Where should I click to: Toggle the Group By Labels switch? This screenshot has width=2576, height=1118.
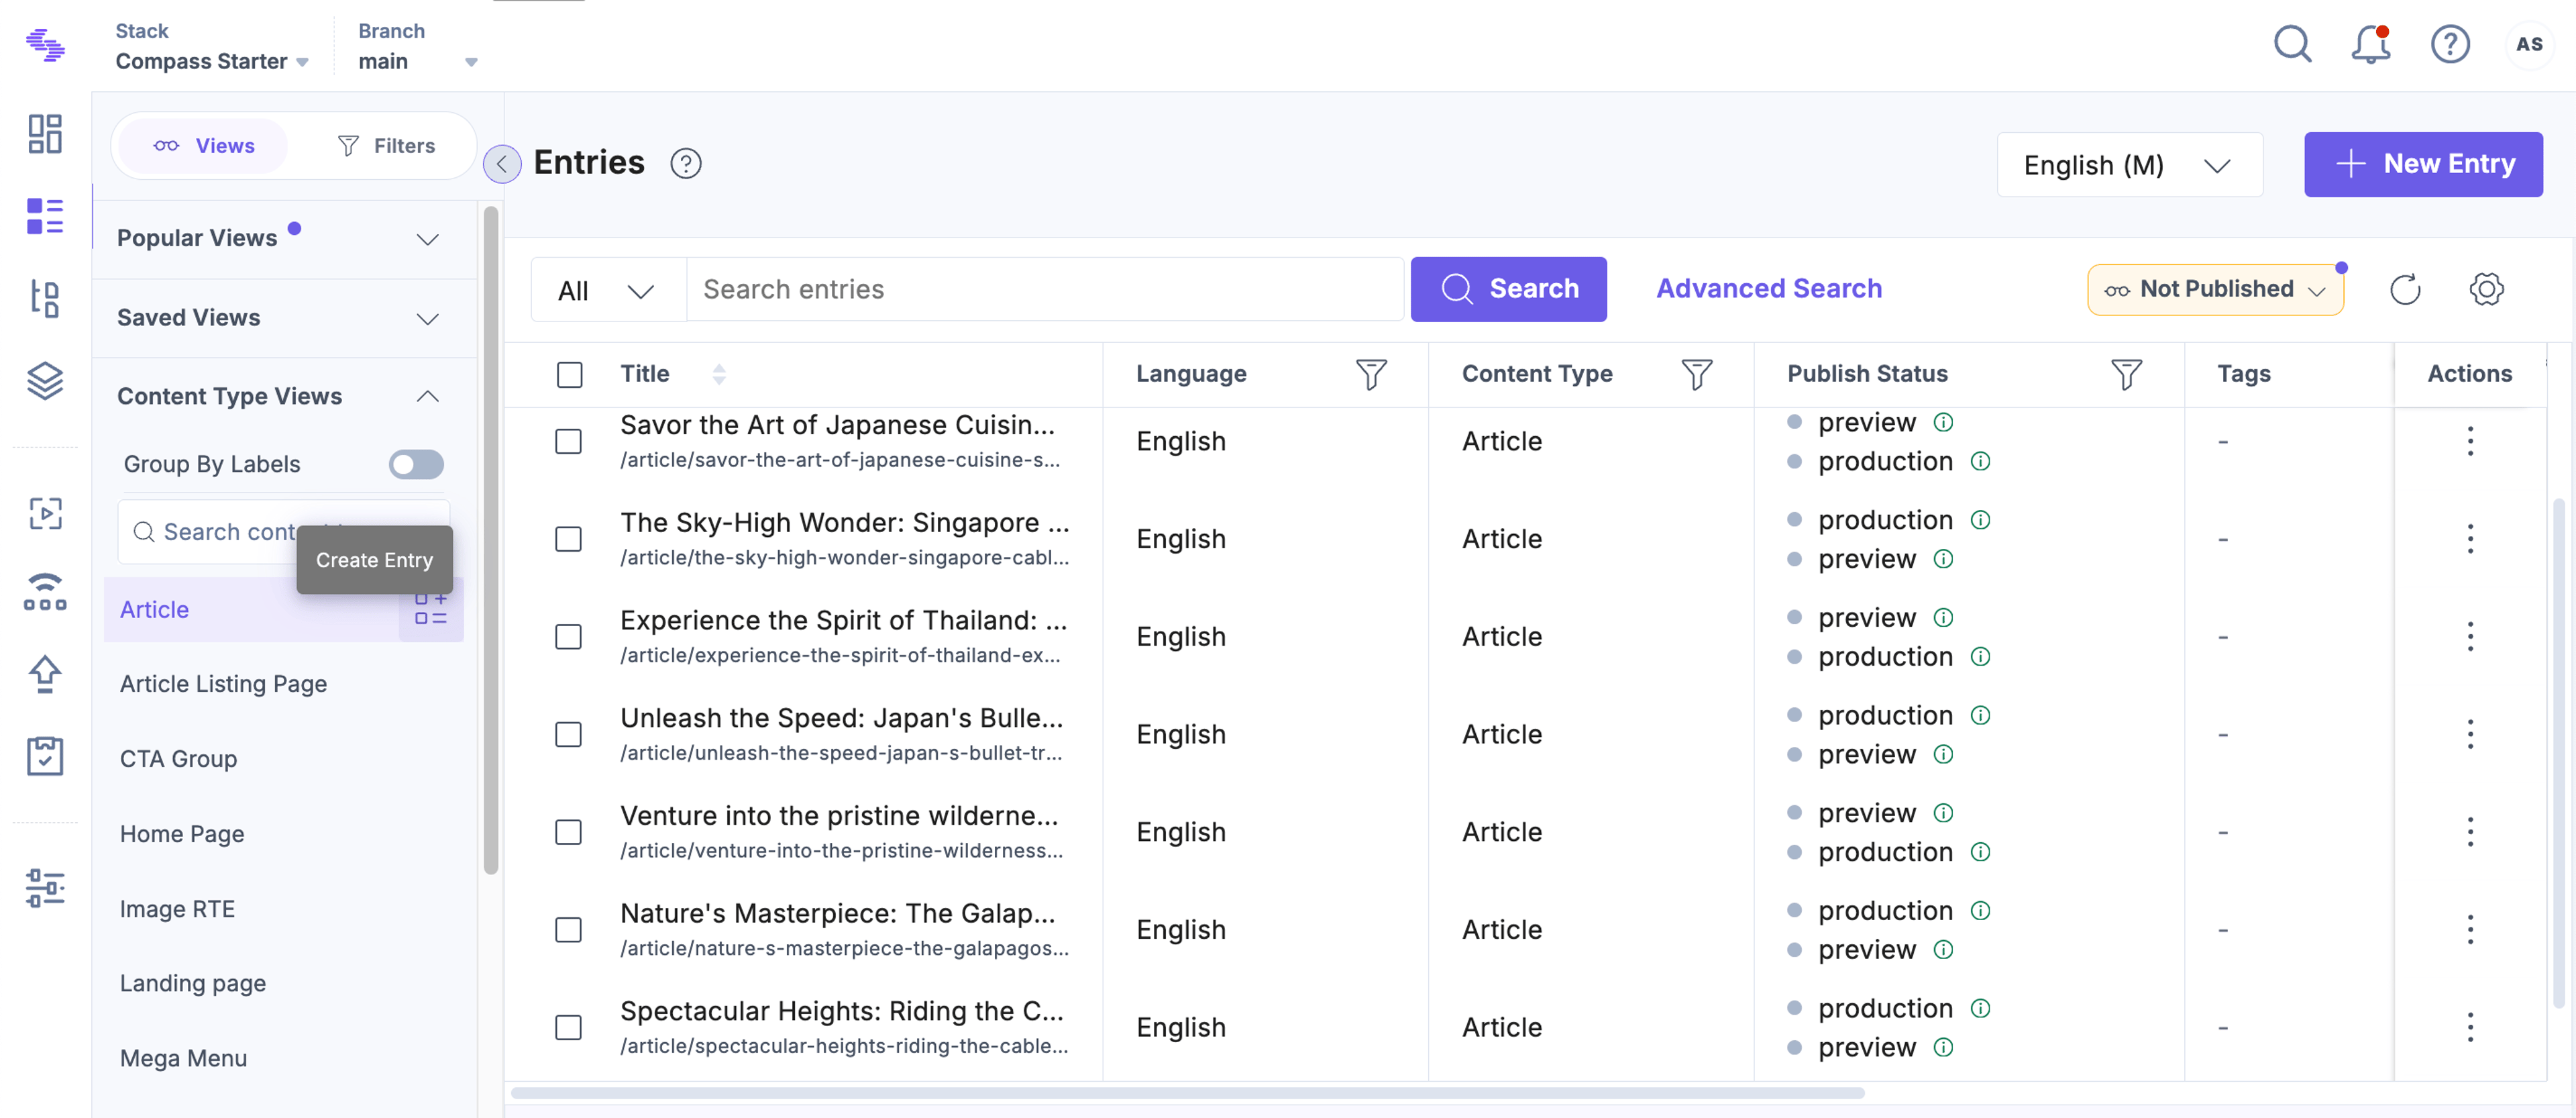click(416, 465)
